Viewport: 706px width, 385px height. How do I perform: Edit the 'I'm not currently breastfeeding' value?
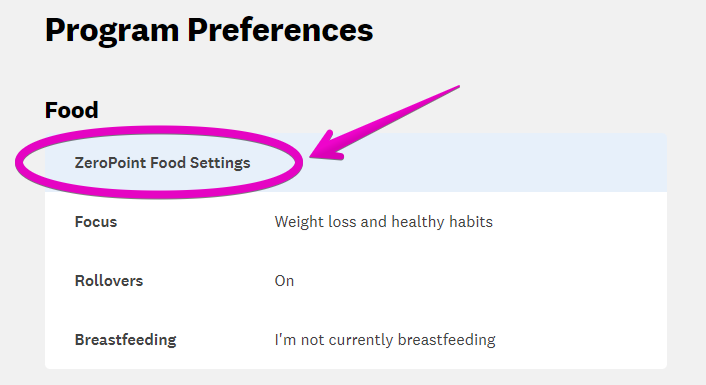[x=385, y=340]
